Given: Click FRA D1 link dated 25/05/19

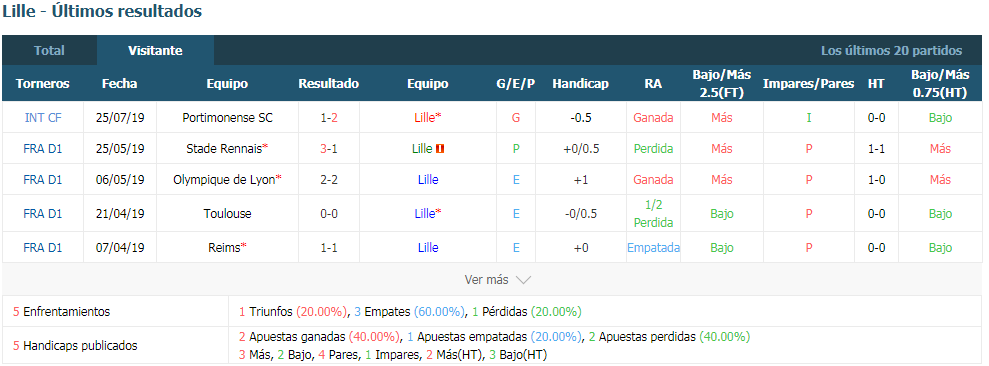Looking at the screenshot, I should tap(43, 149).
